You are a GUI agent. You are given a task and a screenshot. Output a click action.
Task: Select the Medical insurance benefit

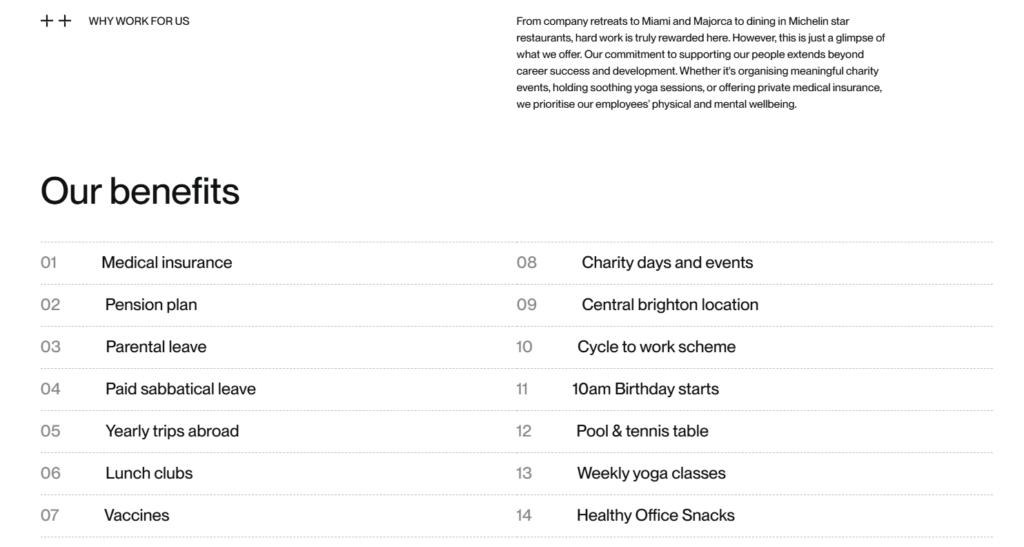coord(167,262)
